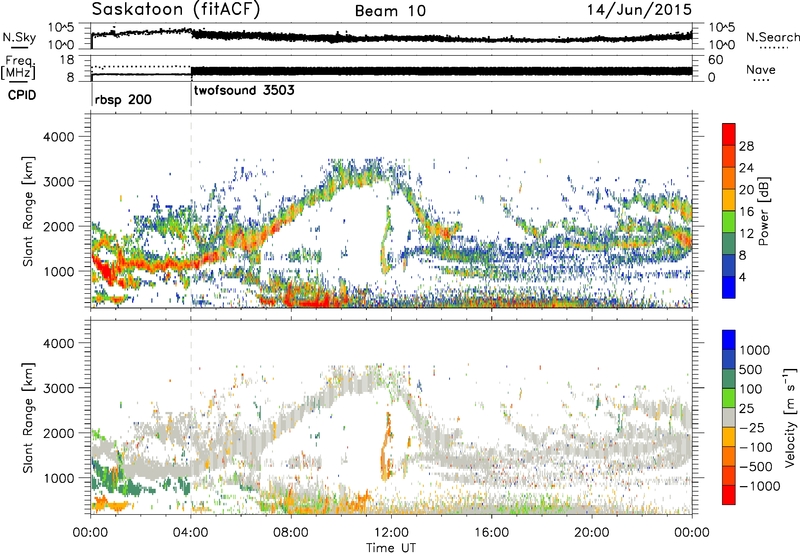The width and height of the screenshot is (800, 554).
Task: Click the 'N.Search' legend label
Action: click(x=772, y=37)
